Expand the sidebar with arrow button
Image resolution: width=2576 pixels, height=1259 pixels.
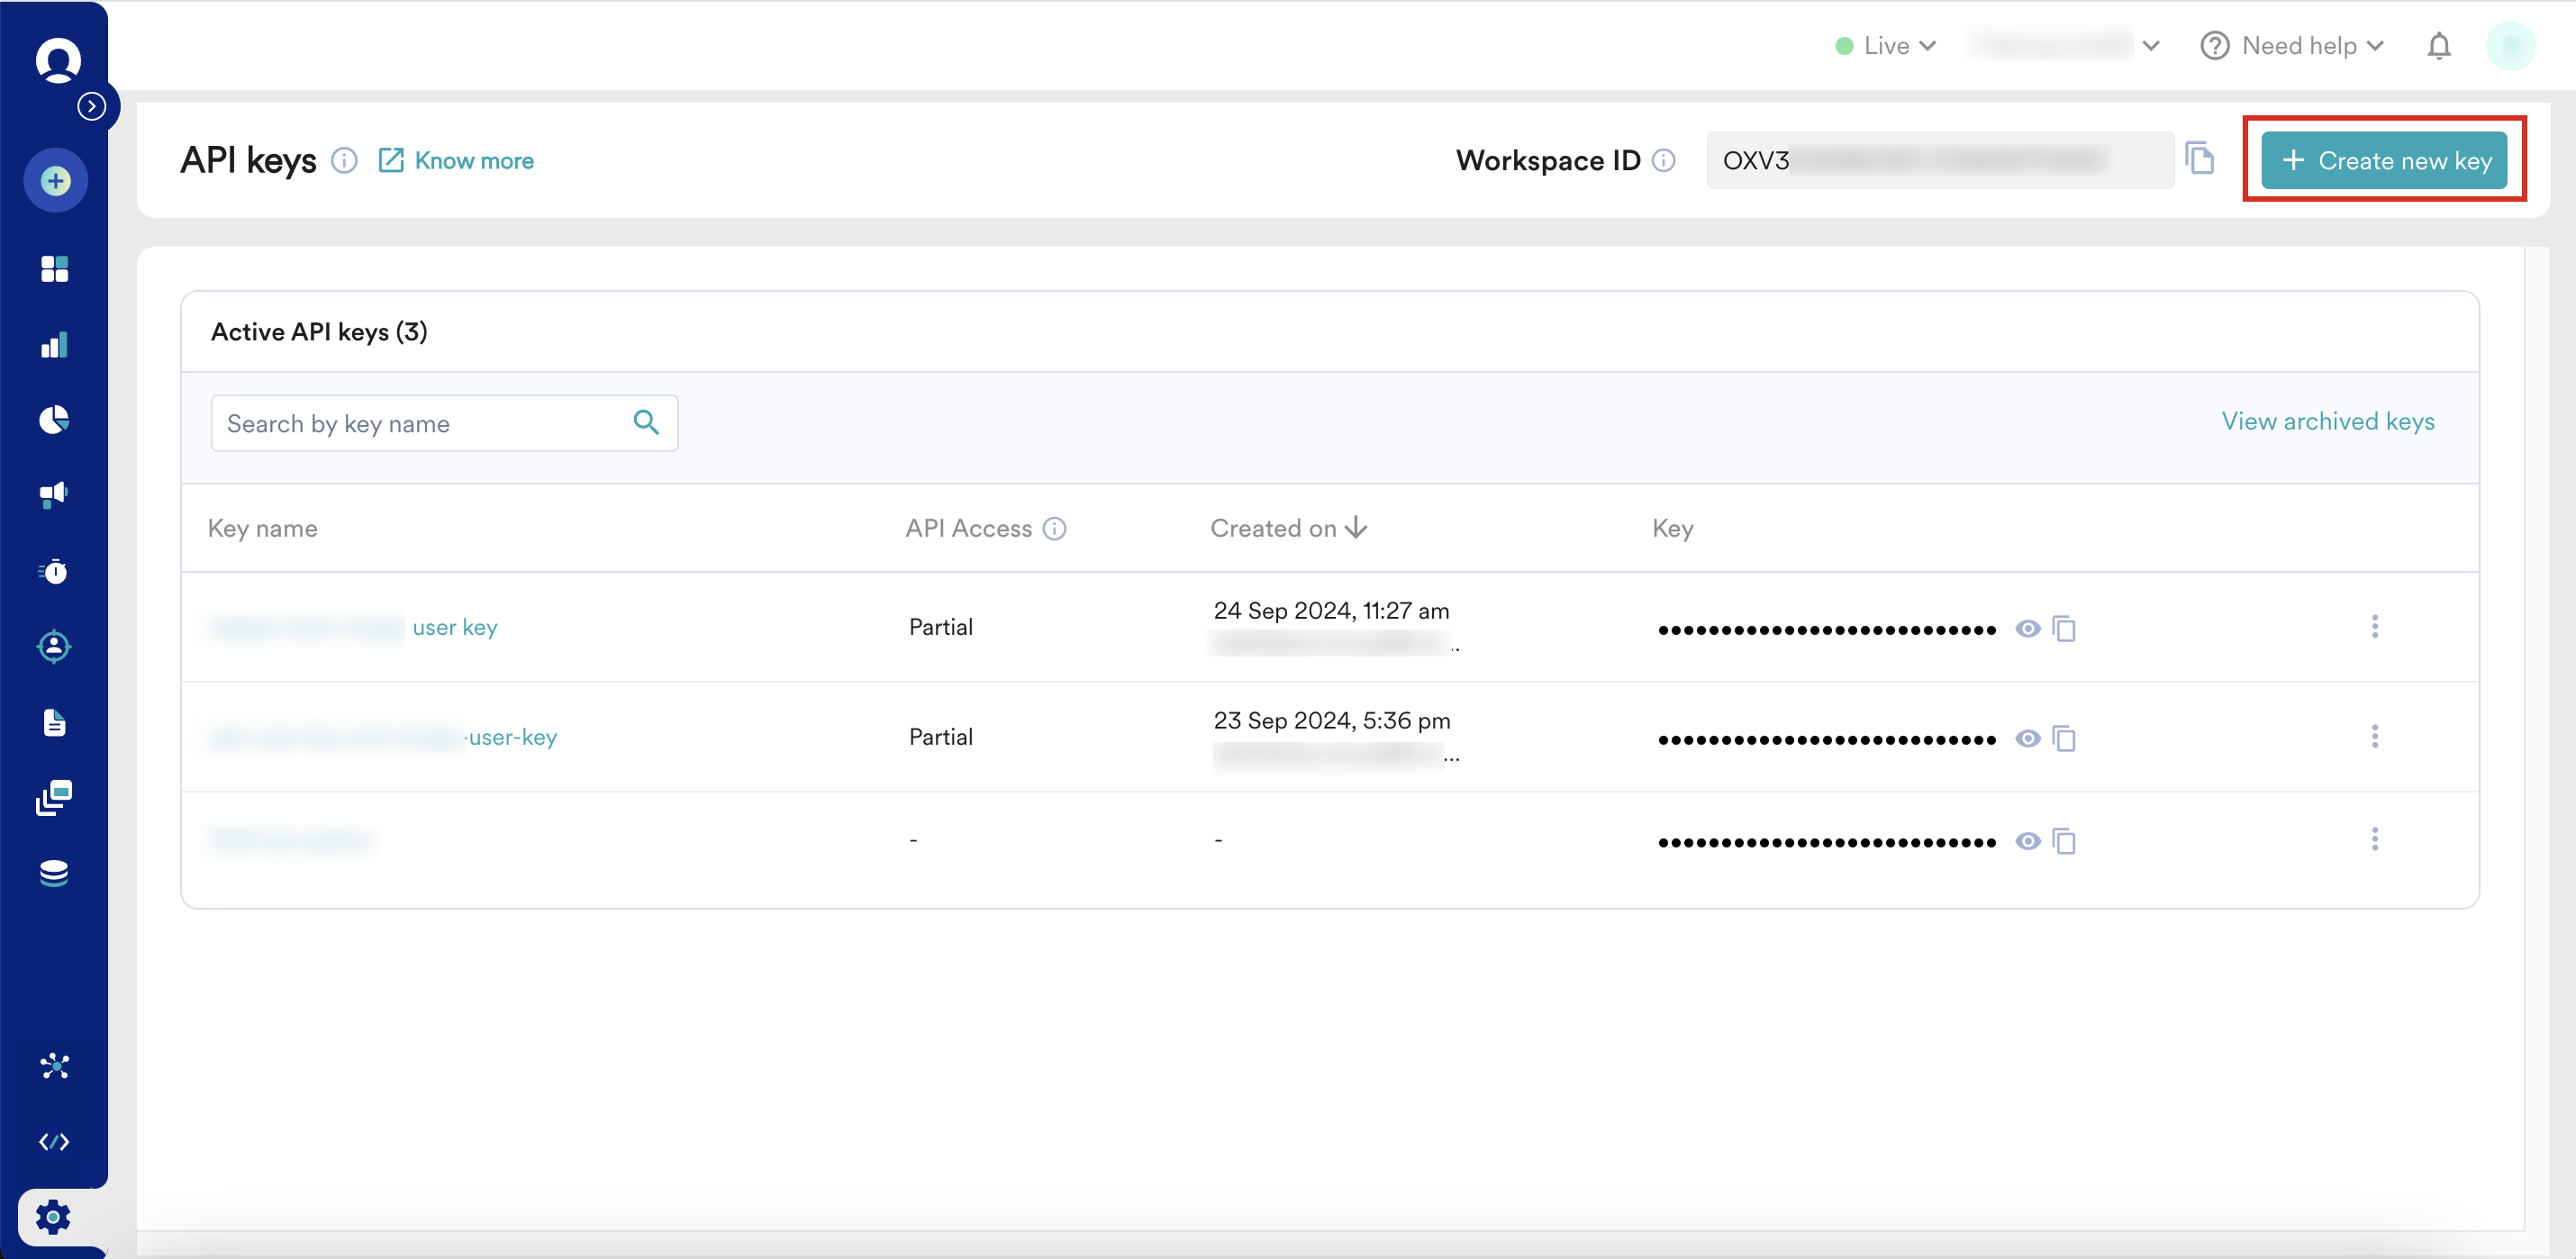tap(92, 106)
